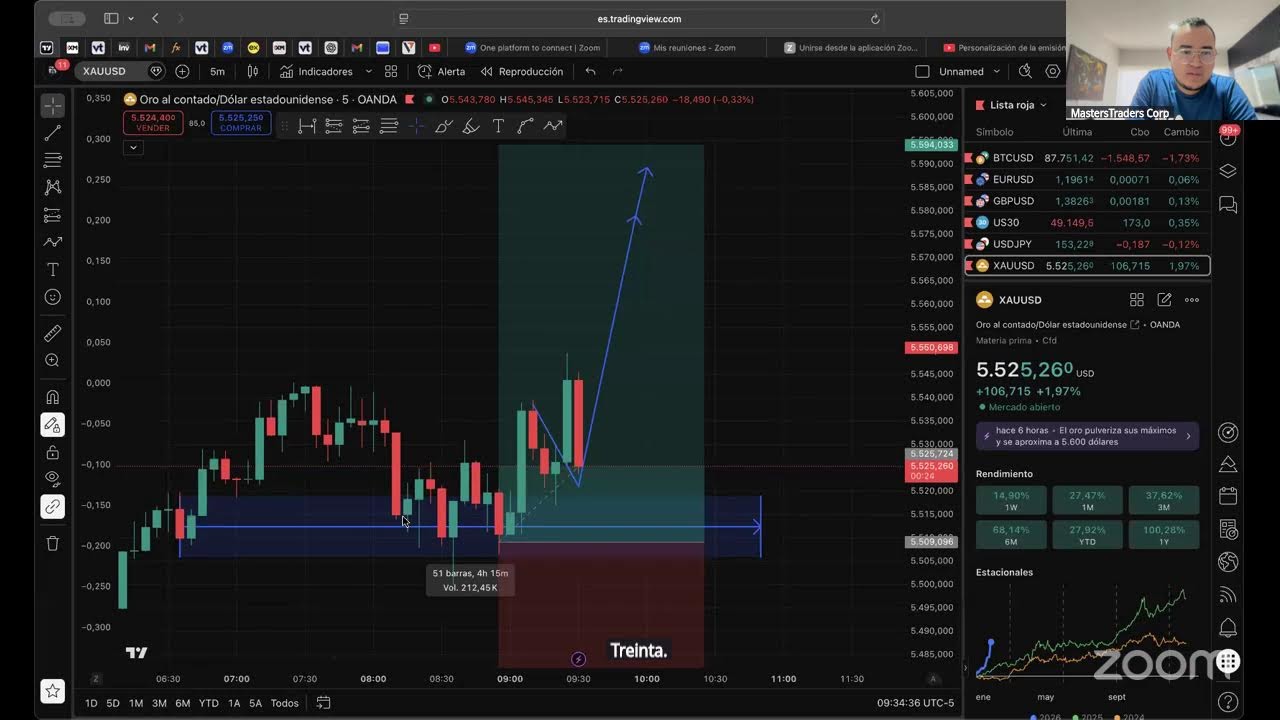Select the YTD date range
This screenshot has height=720, width=1280.
click(x=208, y=703)
